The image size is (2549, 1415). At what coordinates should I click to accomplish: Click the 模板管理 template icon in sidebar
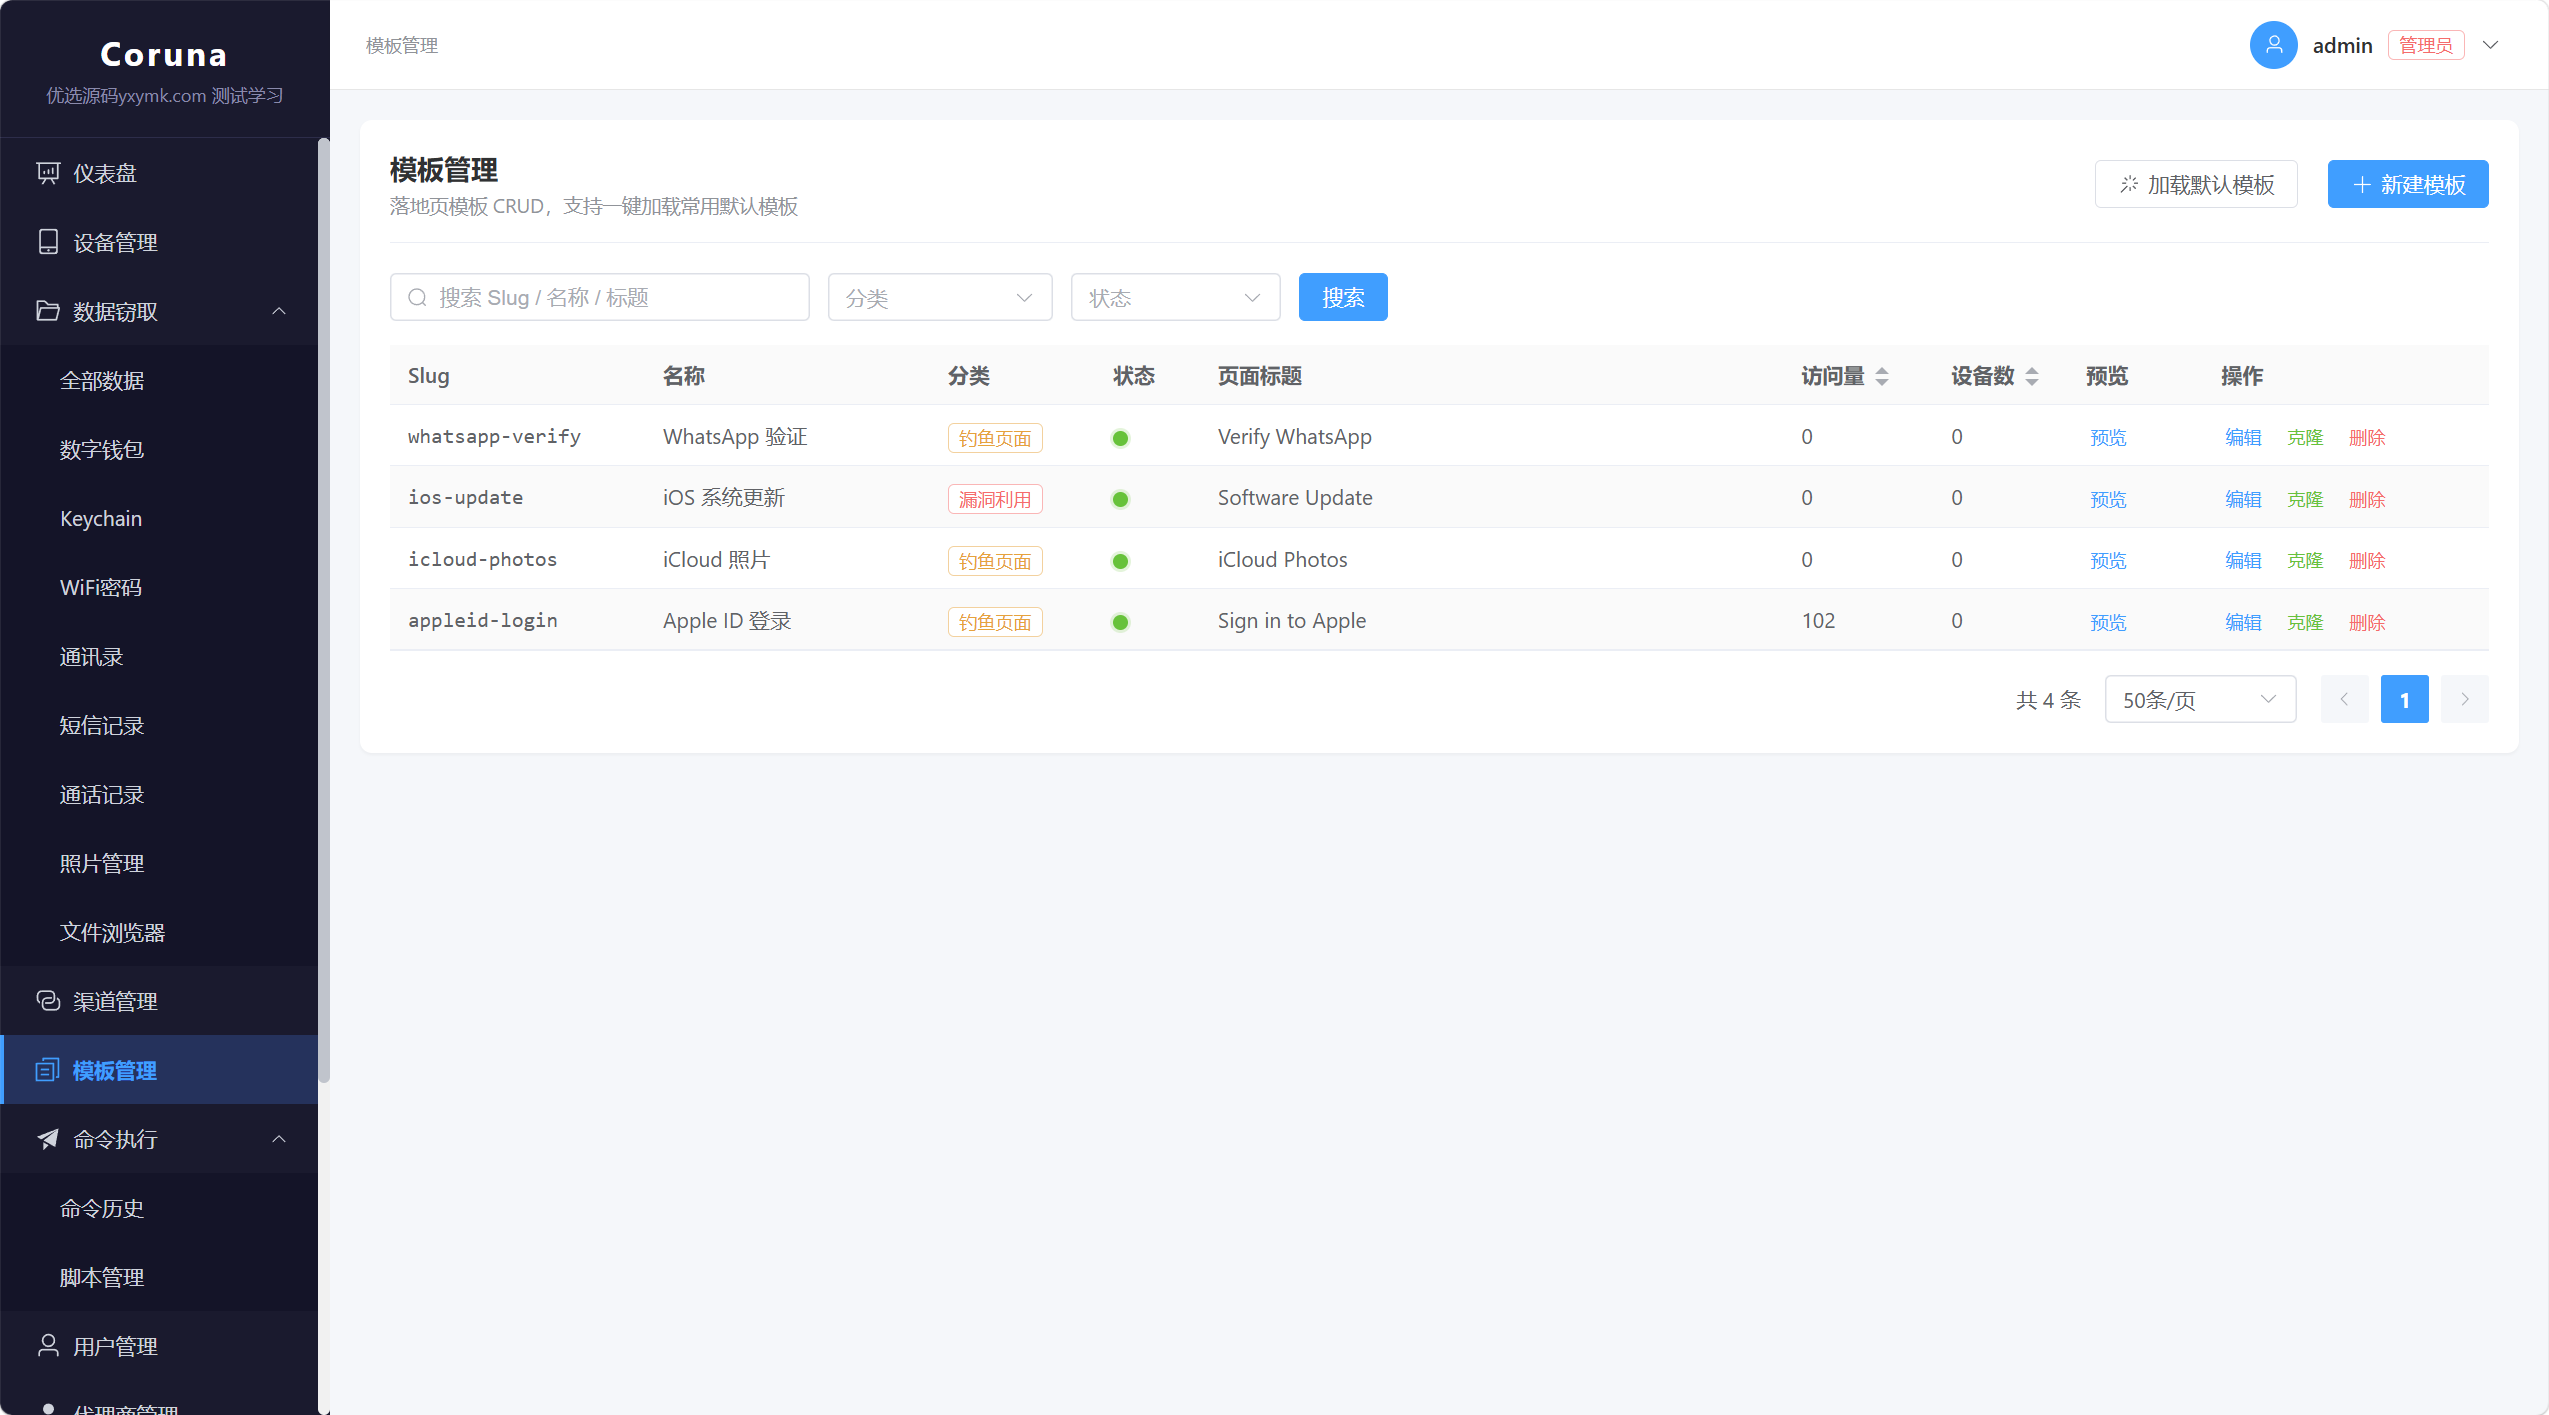pos(48,1070)
